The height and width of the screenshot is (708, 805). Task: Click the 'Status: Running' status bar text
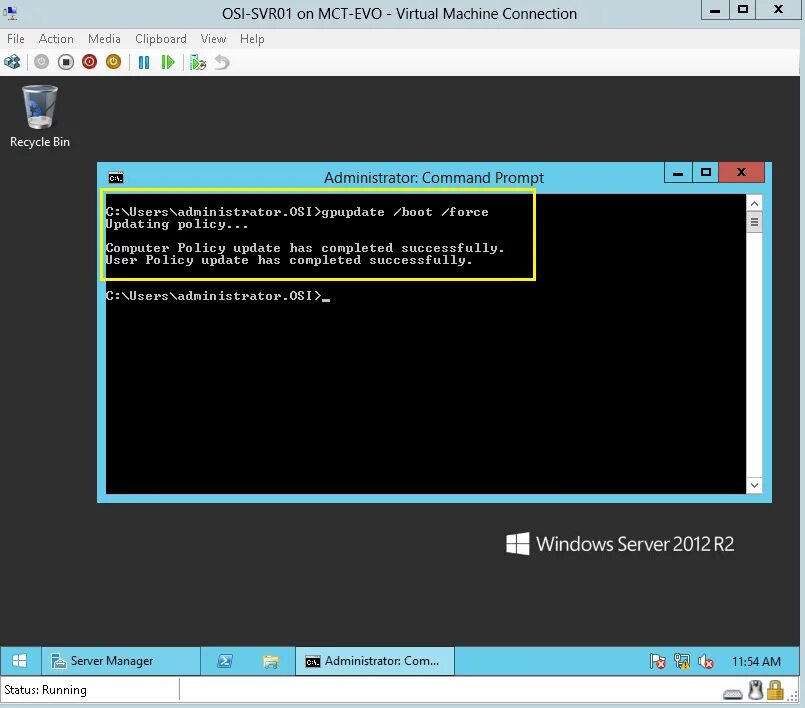pos(45,690)
